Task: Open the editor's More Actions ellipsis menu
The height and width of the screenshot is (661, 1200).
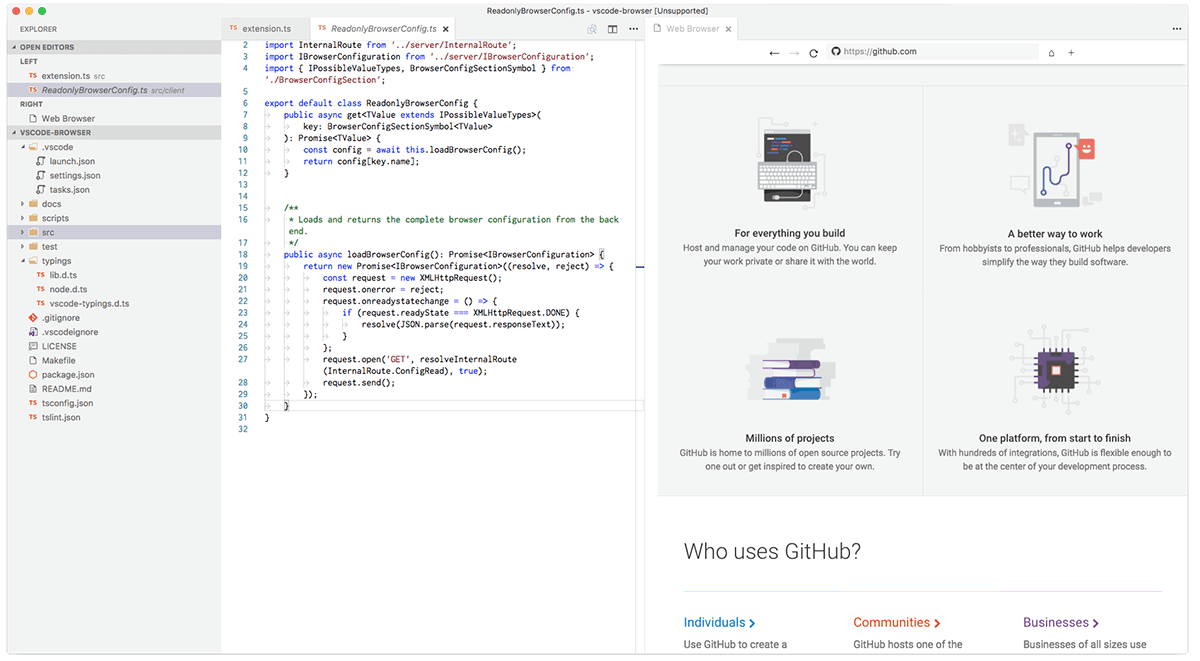Action: [x=633, y=30]
